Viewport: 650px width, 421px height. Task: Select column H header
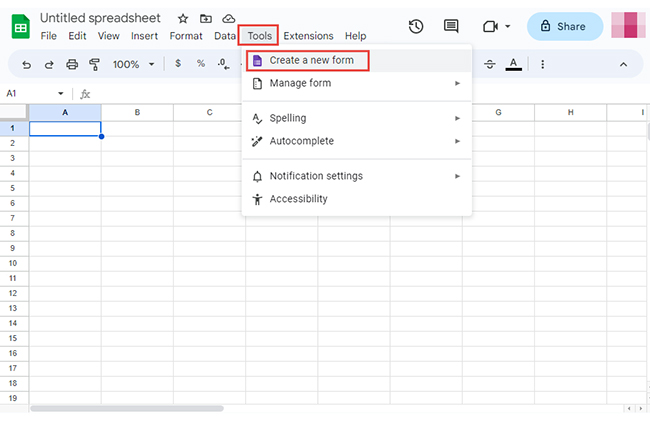pos(570,112)
